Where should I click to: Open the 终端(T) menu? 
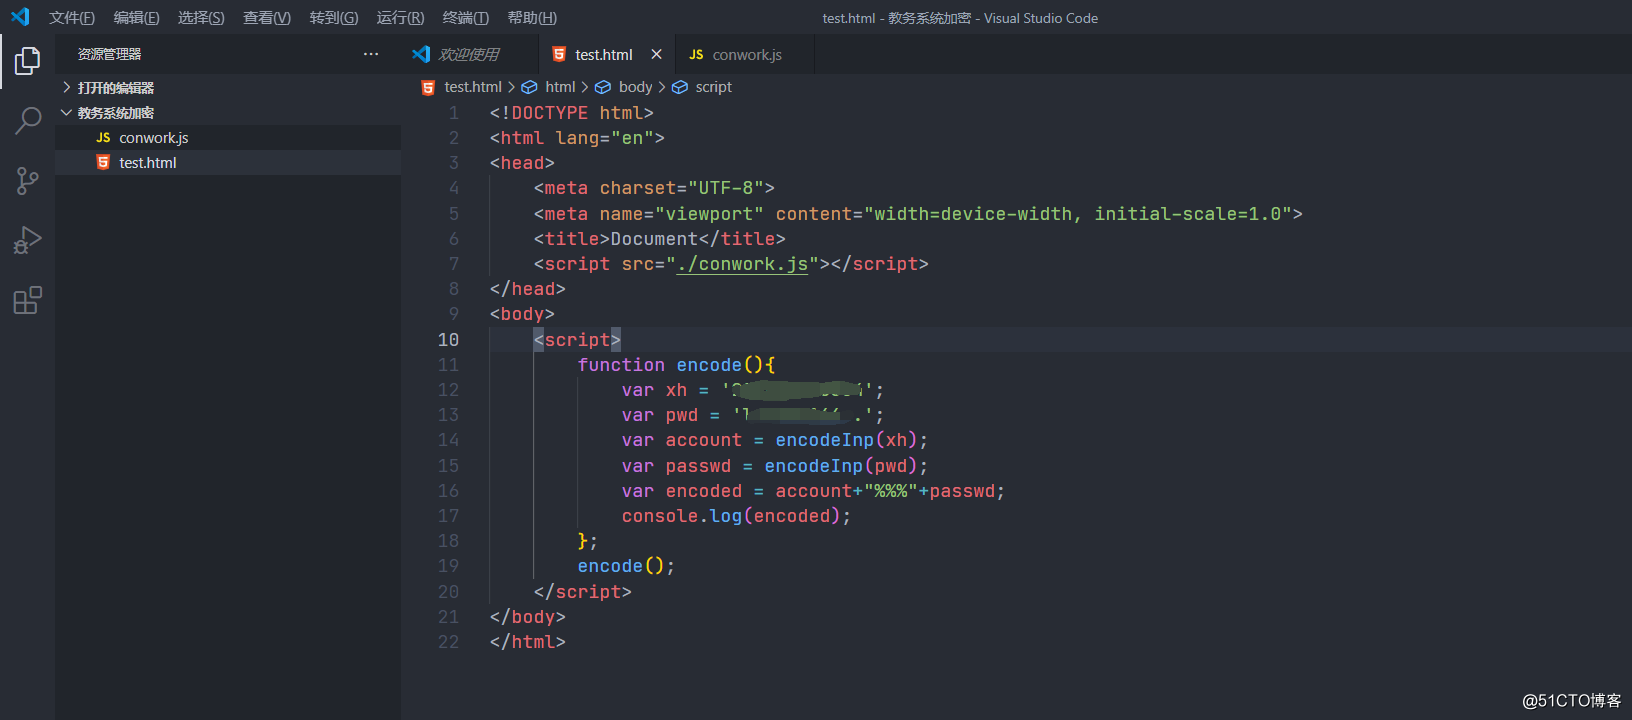coord(466,18)
